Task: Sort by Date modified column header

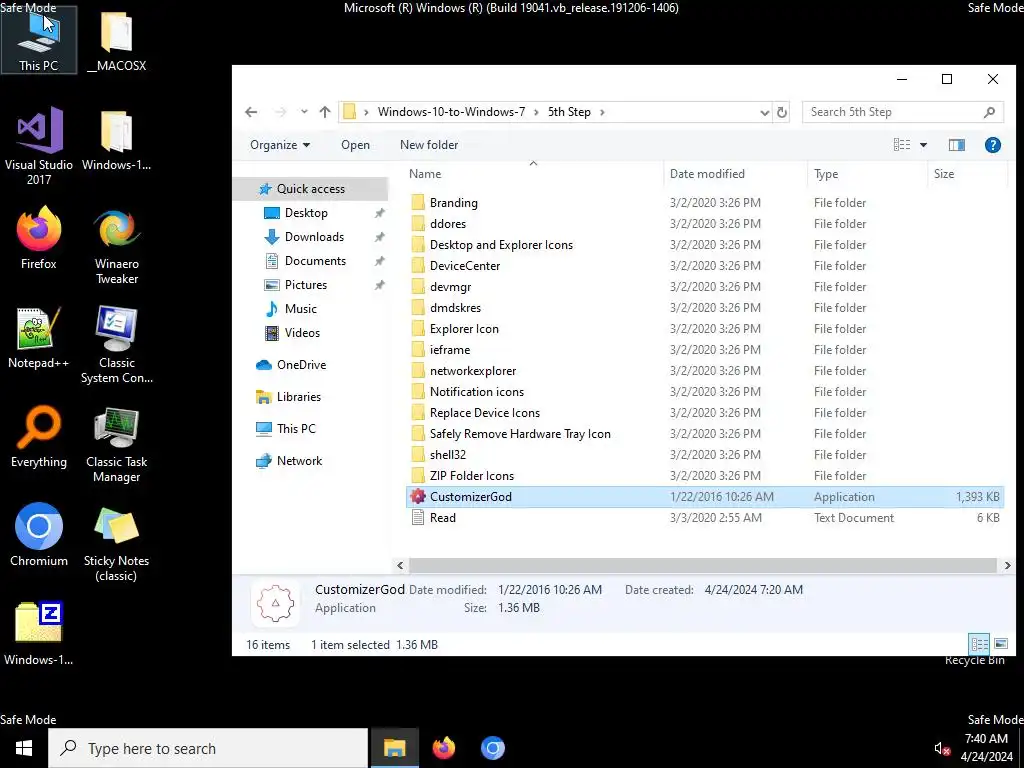Action: coord(735,174)
